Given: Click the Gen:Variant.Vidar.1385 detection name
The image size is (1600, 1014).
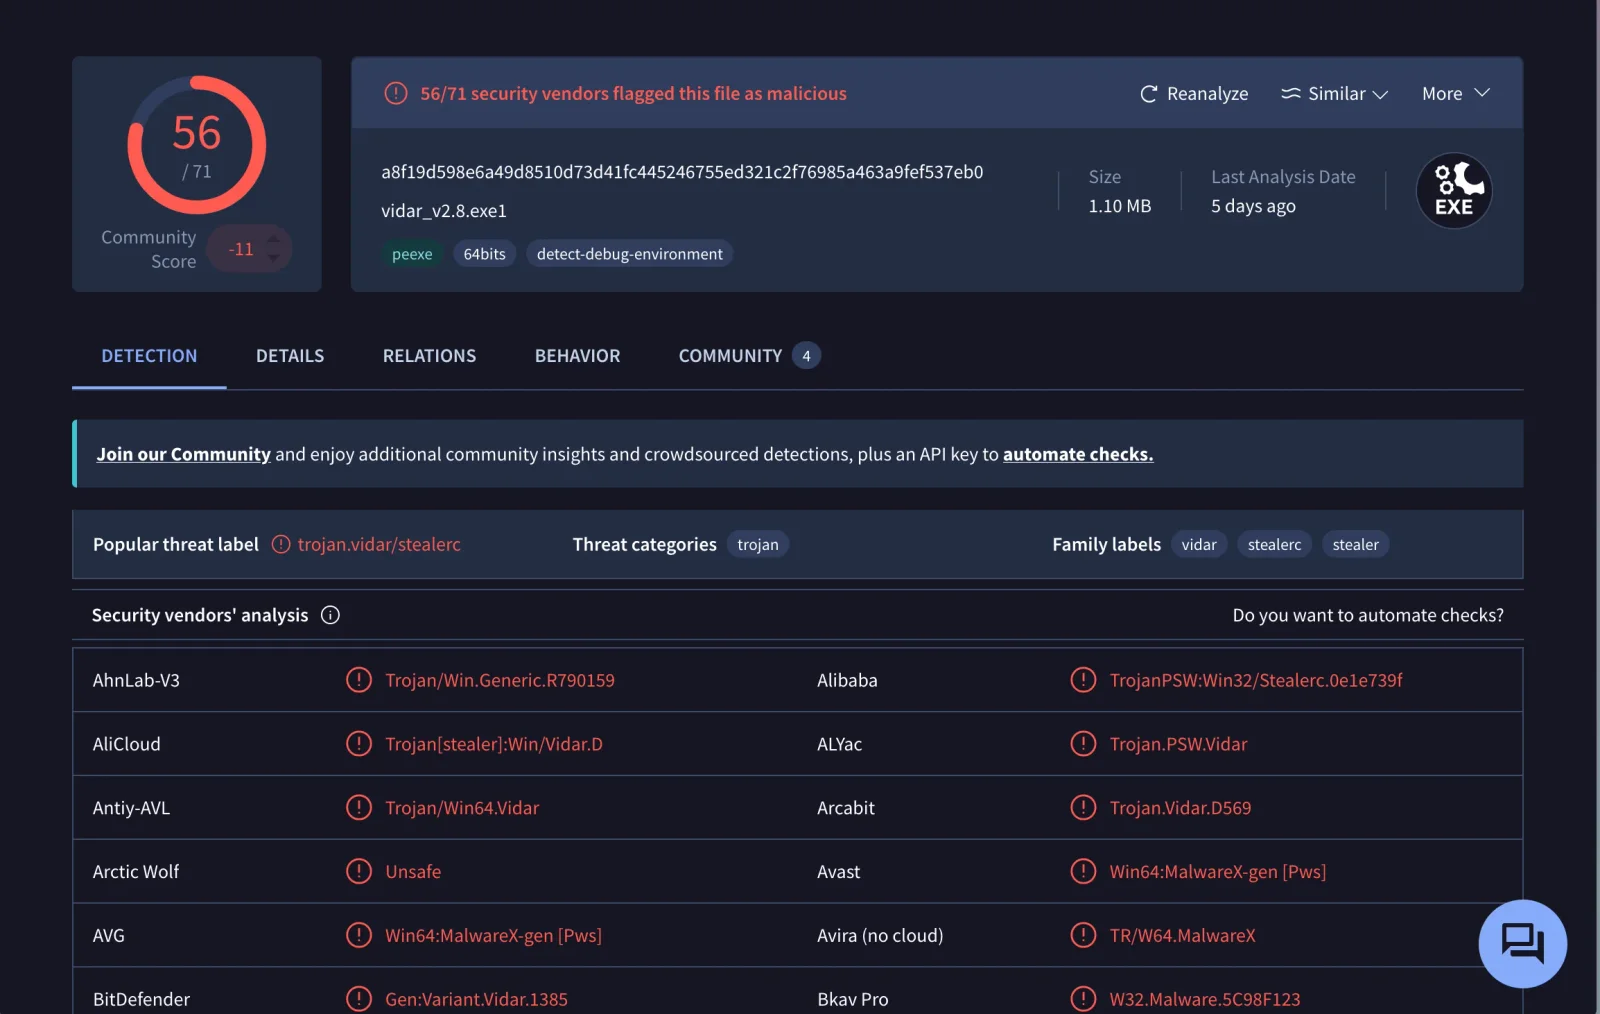Looking at the screenshot, I should 476,999.
